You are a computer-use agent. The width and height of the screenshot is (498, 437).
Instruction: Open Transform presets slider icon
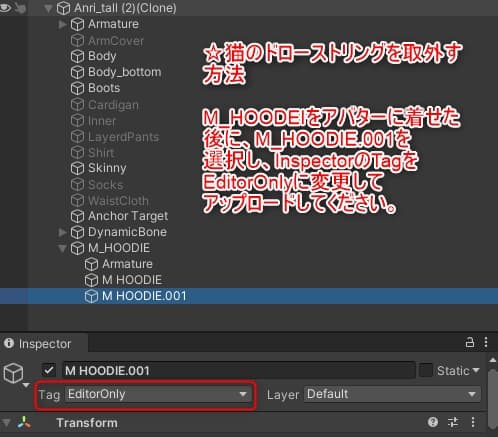(x=453, y=422)
